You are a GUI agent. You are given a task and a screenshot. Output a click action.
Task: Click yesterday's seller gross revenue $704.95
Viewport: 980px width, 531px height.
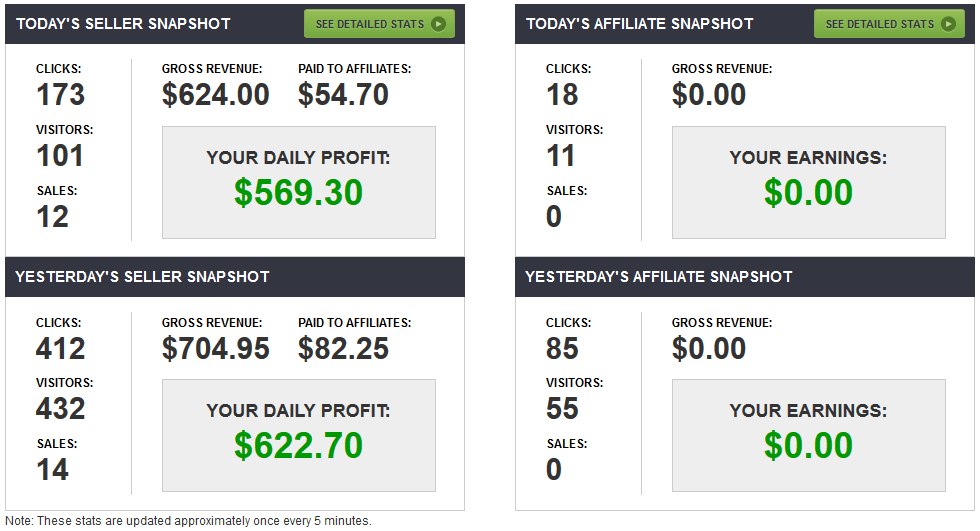click(215, 348)
